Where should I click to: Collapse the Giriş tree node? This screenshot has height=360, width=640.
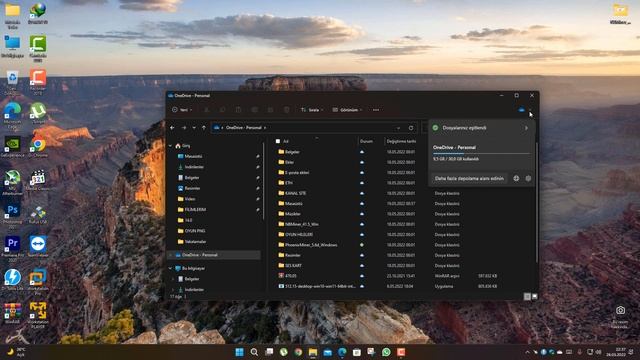pyautogui.click(x=171, y=146)
